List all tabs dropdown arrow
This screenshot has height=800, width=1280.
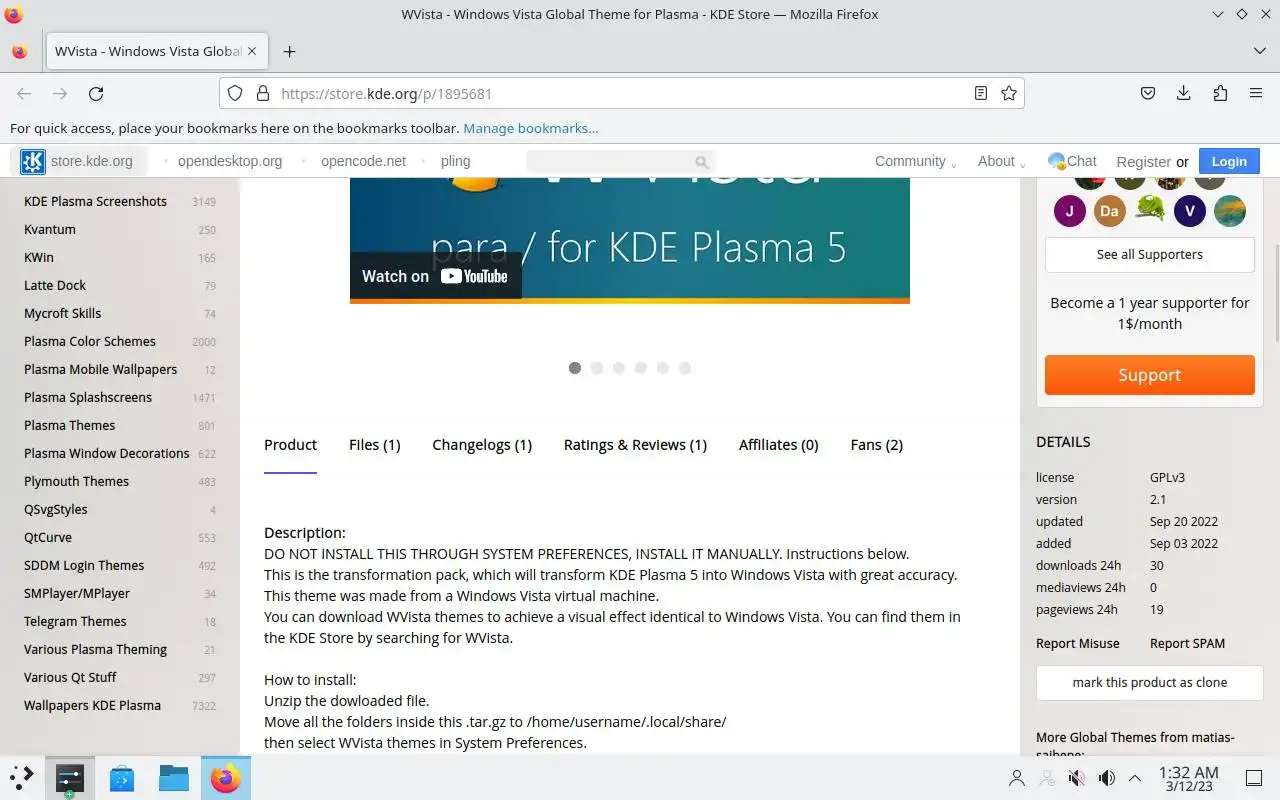tap(1259, 51)
